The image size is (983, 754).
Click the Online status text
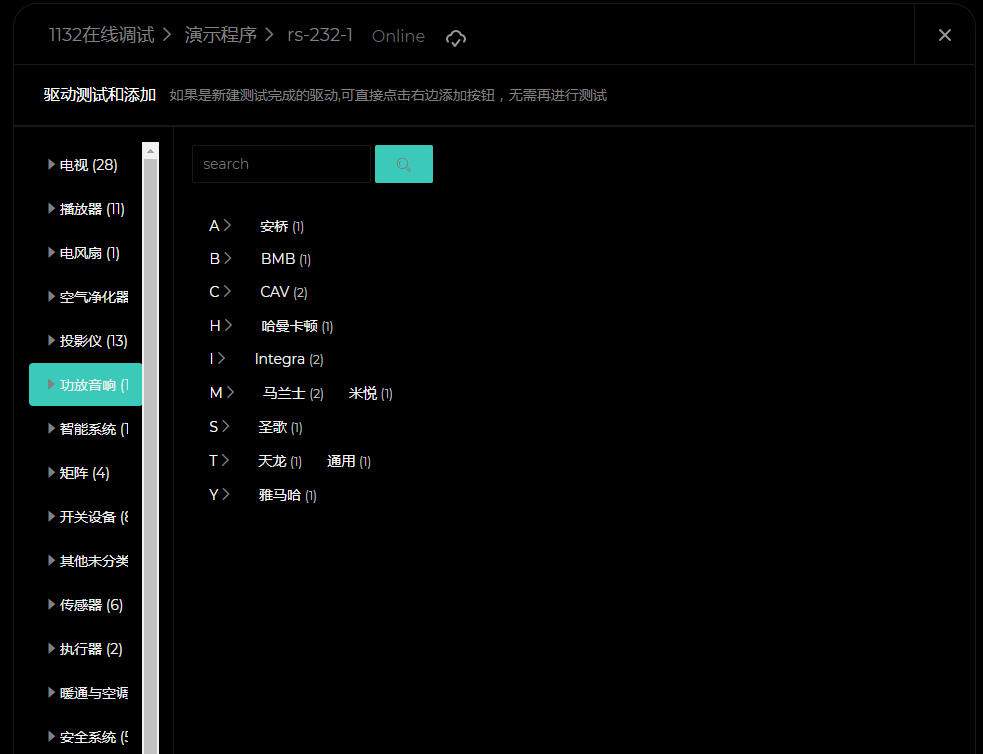point(398,36)
